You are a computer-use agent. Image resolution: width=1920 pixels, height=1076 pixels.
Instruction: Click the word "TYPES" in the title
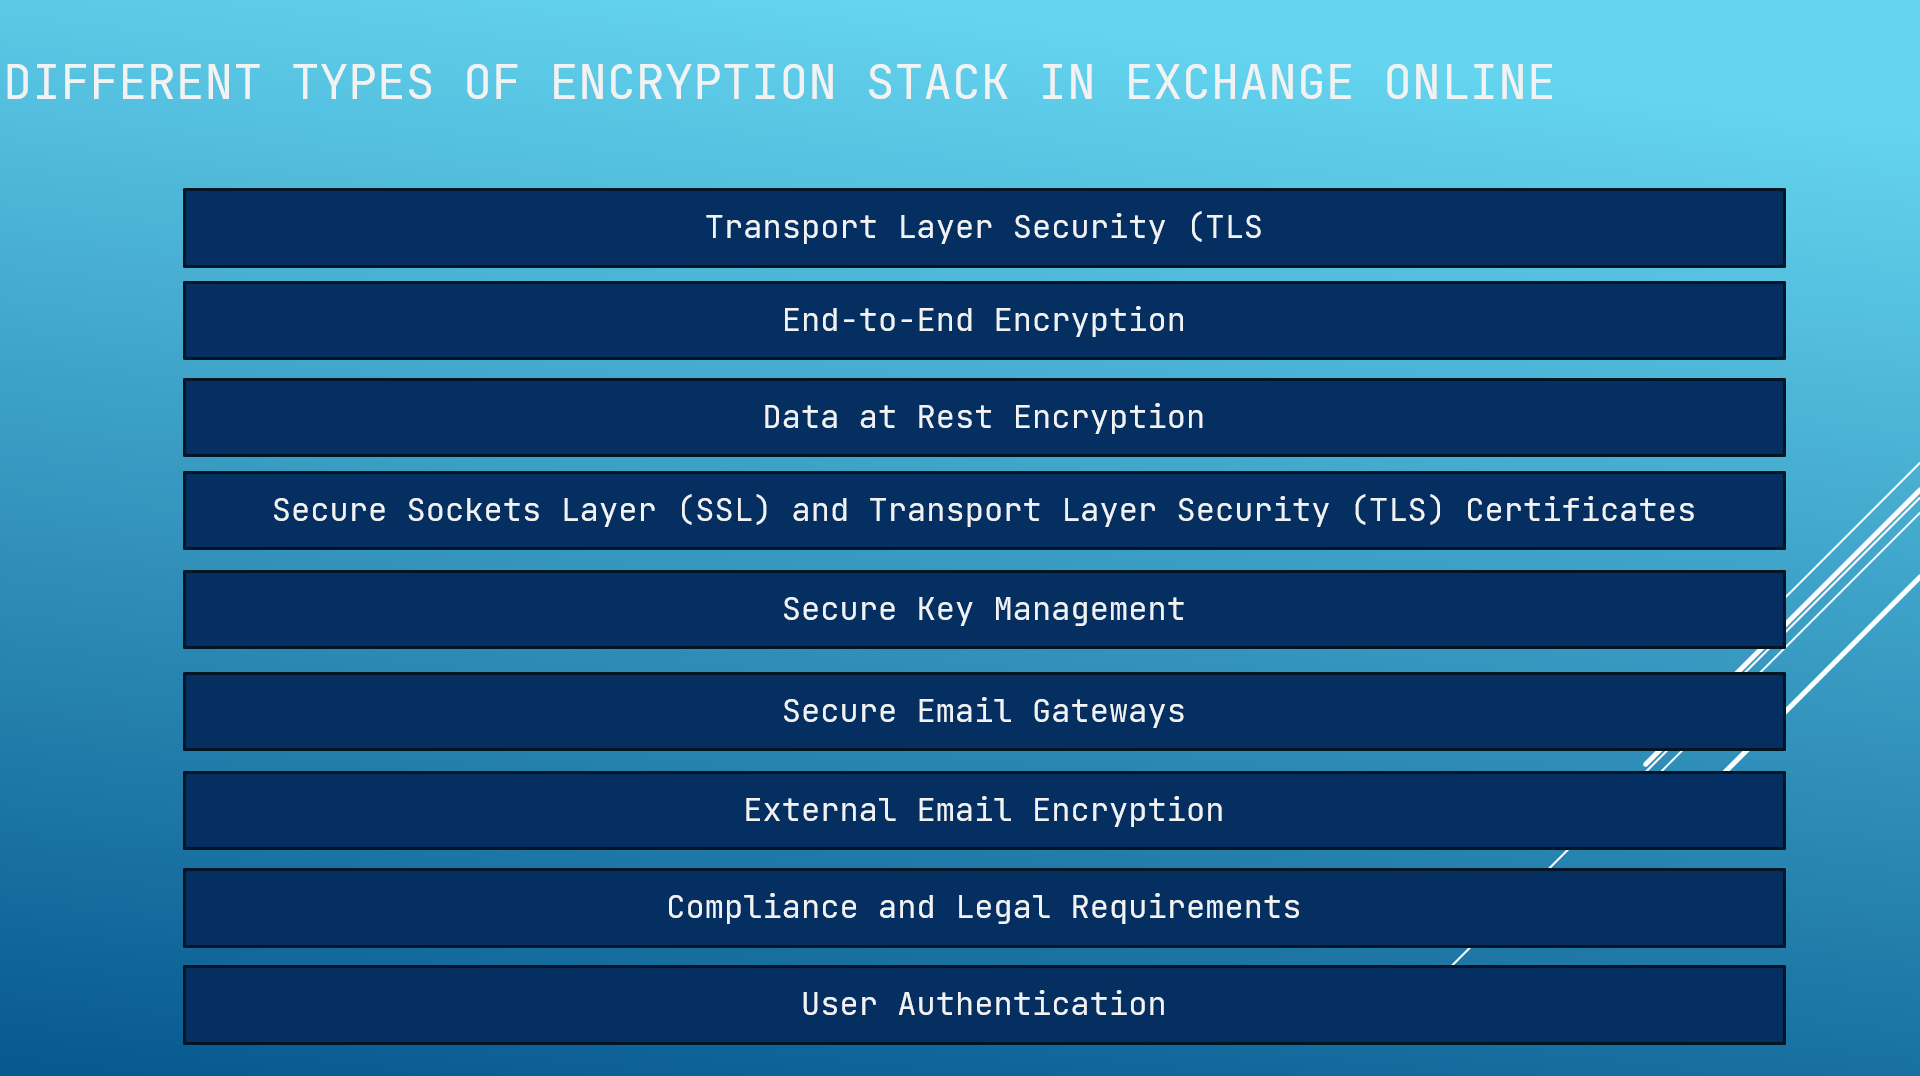click(x=363, y=83)
